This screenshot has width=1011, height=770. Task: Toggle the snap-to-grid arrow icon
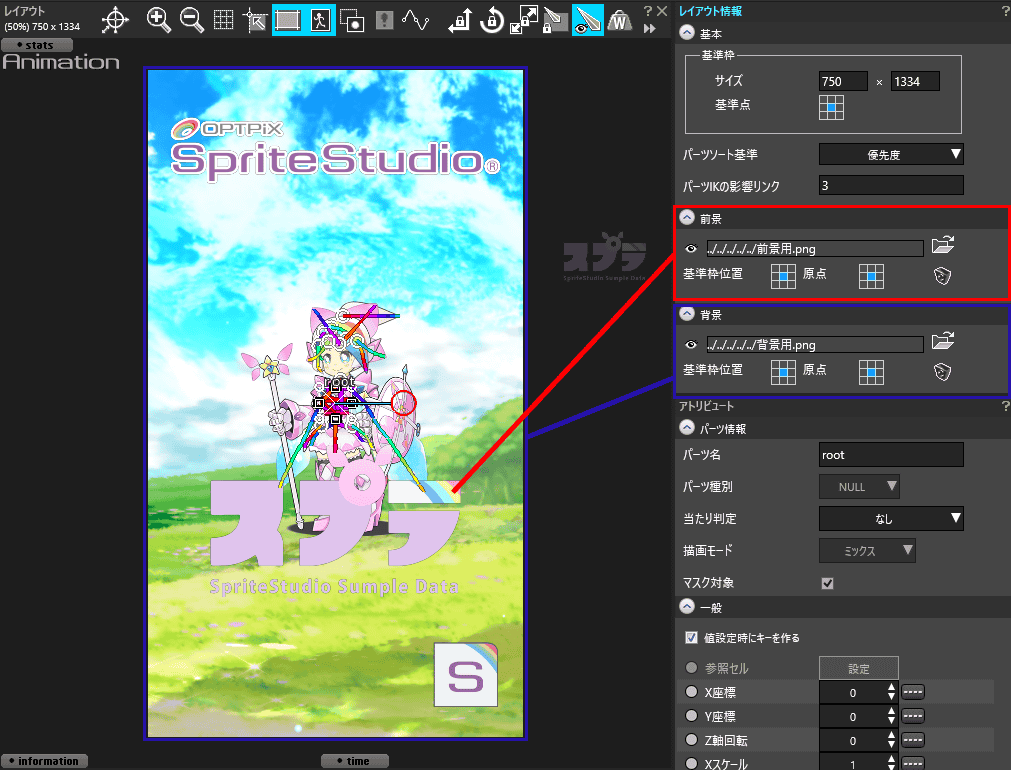tap(255, 21)
